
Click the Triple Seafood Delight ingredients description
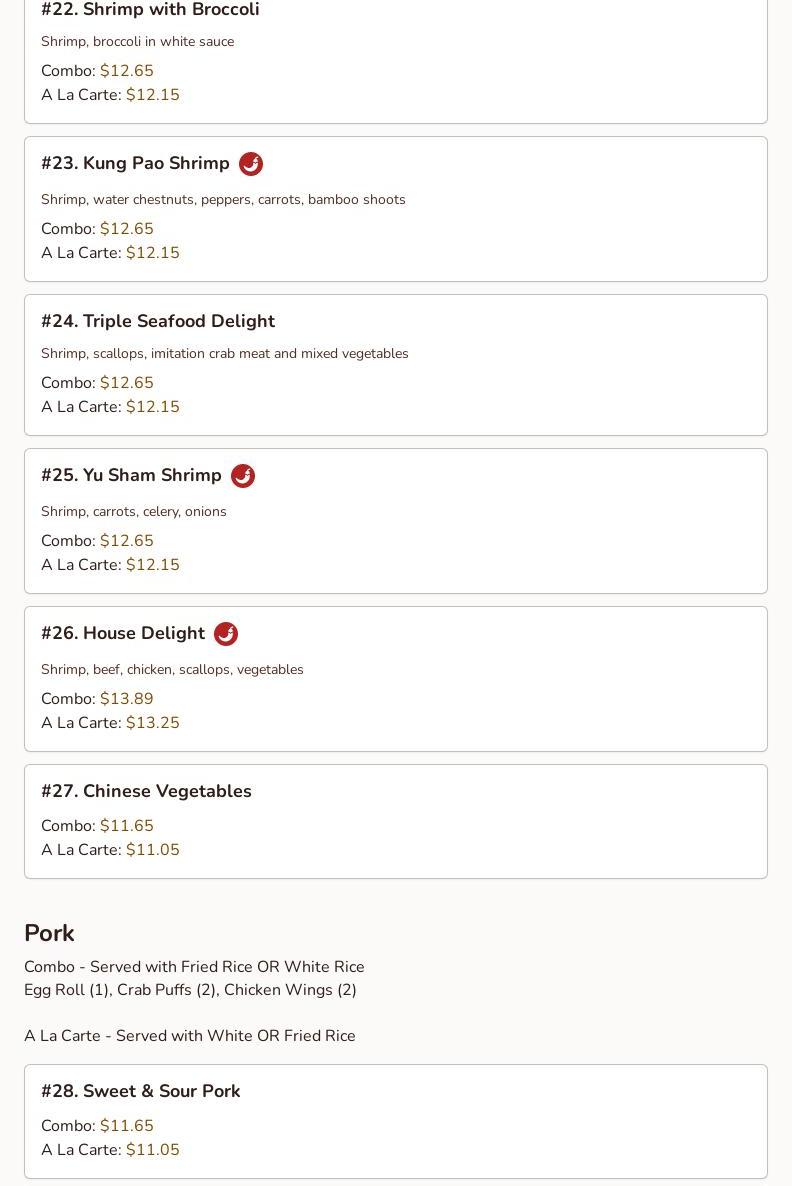(225, 353)
